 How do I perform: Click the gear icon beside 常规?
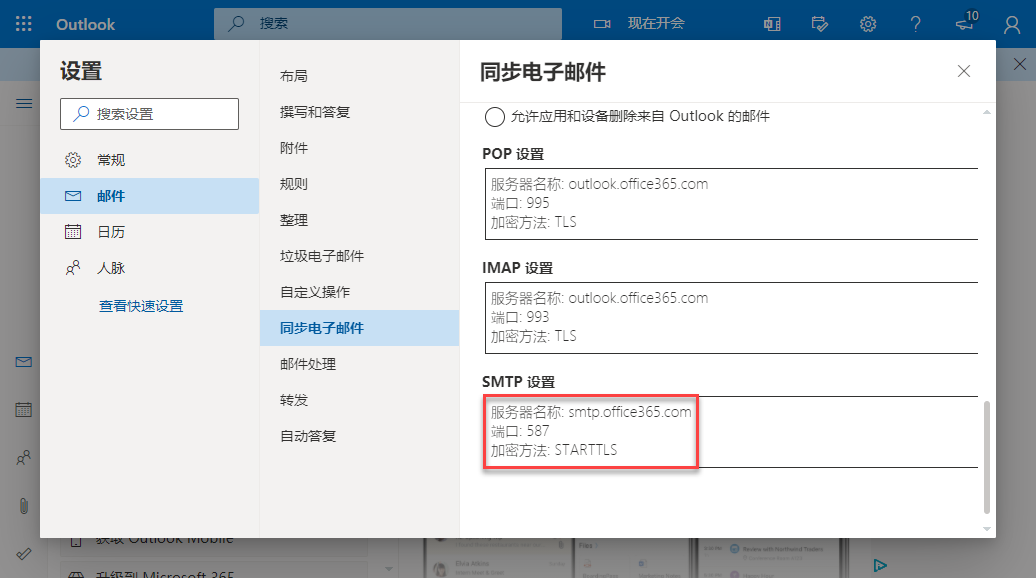click(x=73, y=160)
